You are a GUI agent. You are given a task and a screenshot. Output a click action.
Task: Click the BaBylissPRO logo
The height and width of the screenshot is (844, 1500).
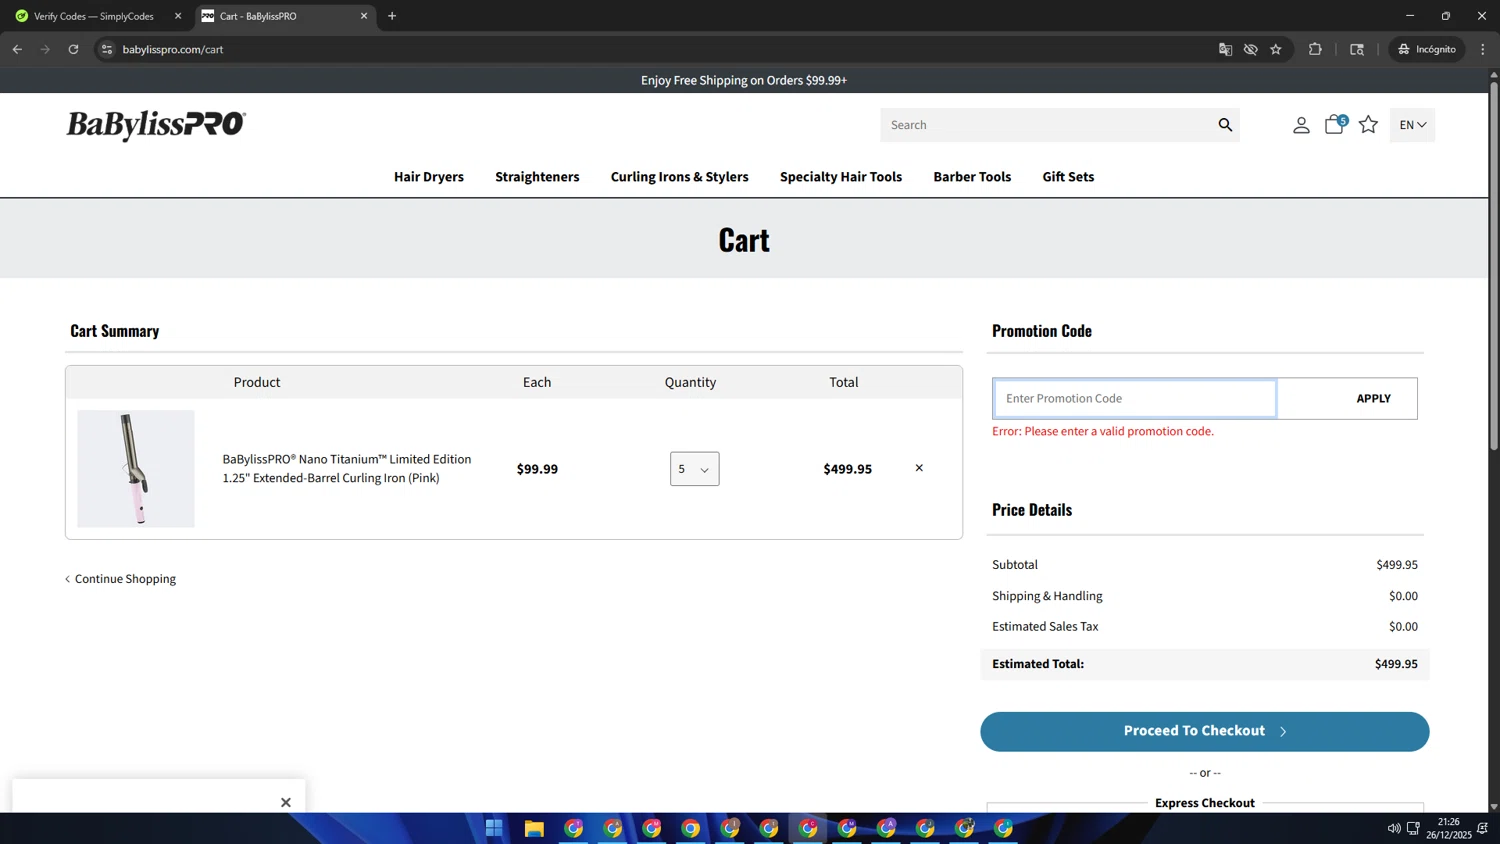[156, 125]
